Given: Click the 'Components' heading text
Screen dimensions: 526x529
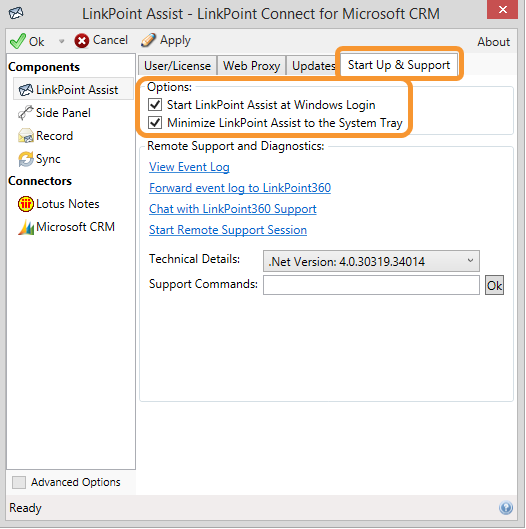Looking at the screenshot, I should coord(44,67).
